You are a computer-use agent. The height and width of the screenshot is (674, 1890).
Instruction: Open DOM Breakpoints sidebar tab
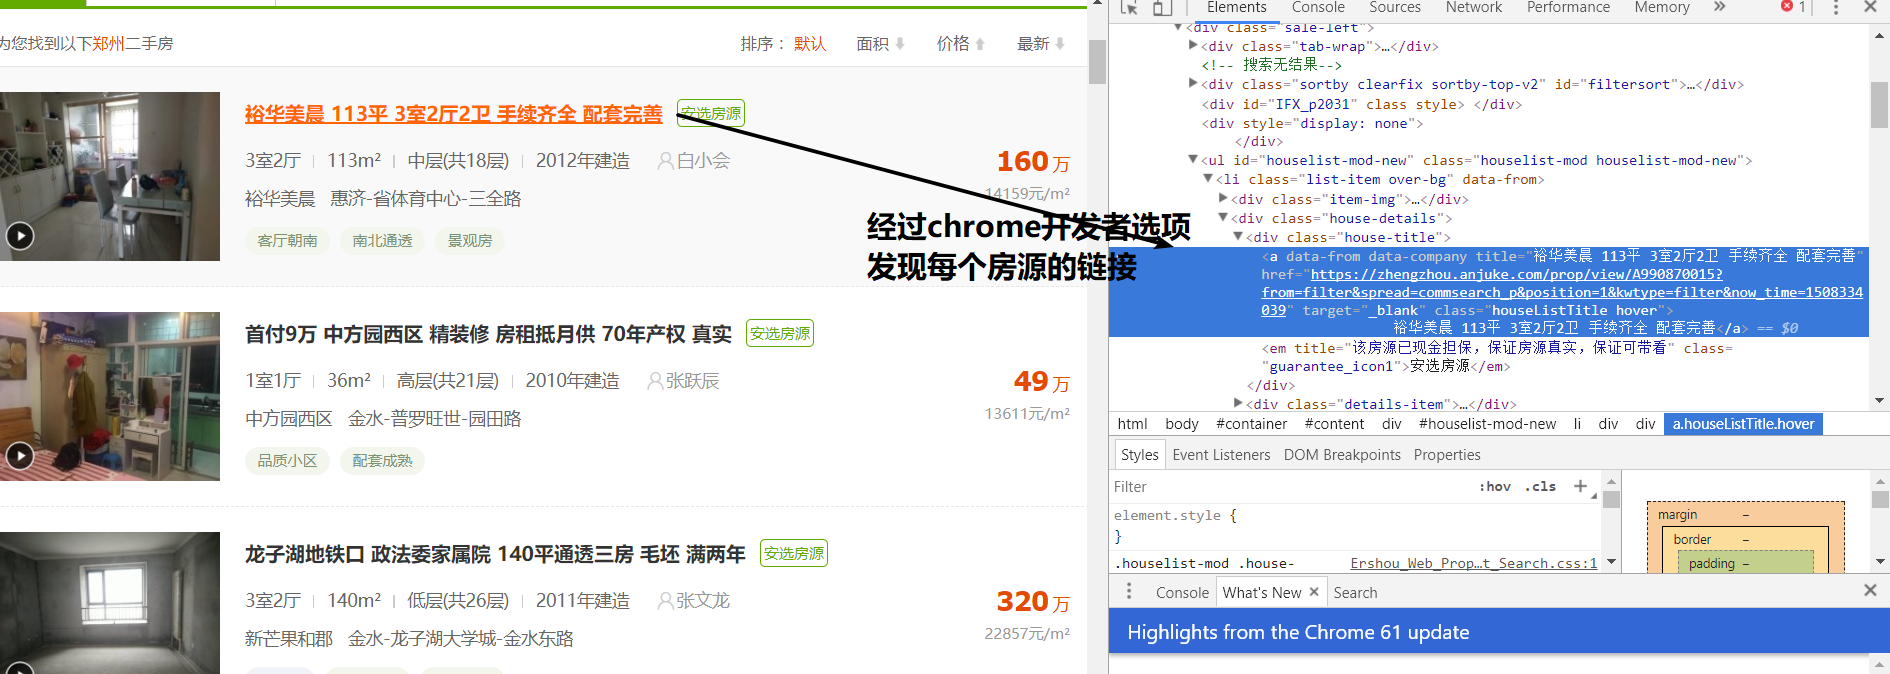coord(1342,454)
